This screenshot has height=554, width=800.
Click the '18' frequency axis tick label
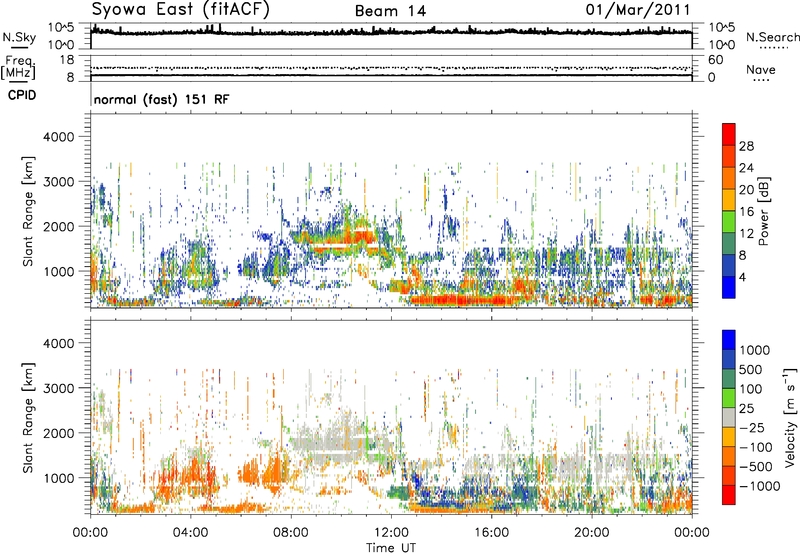(67, 60)
